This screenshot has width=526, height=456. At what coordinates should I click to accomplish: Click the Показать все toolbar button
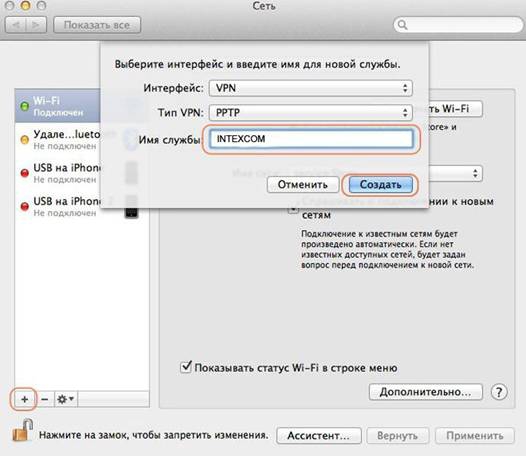point(97,25)
